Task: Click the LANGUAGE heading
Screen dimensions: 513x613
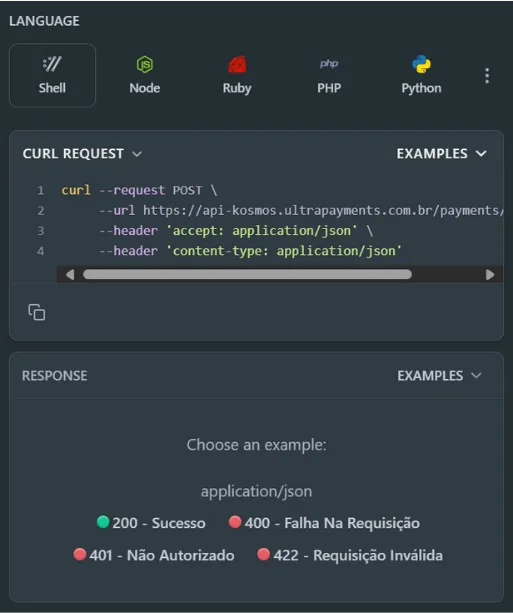Action: coord(44,21)
